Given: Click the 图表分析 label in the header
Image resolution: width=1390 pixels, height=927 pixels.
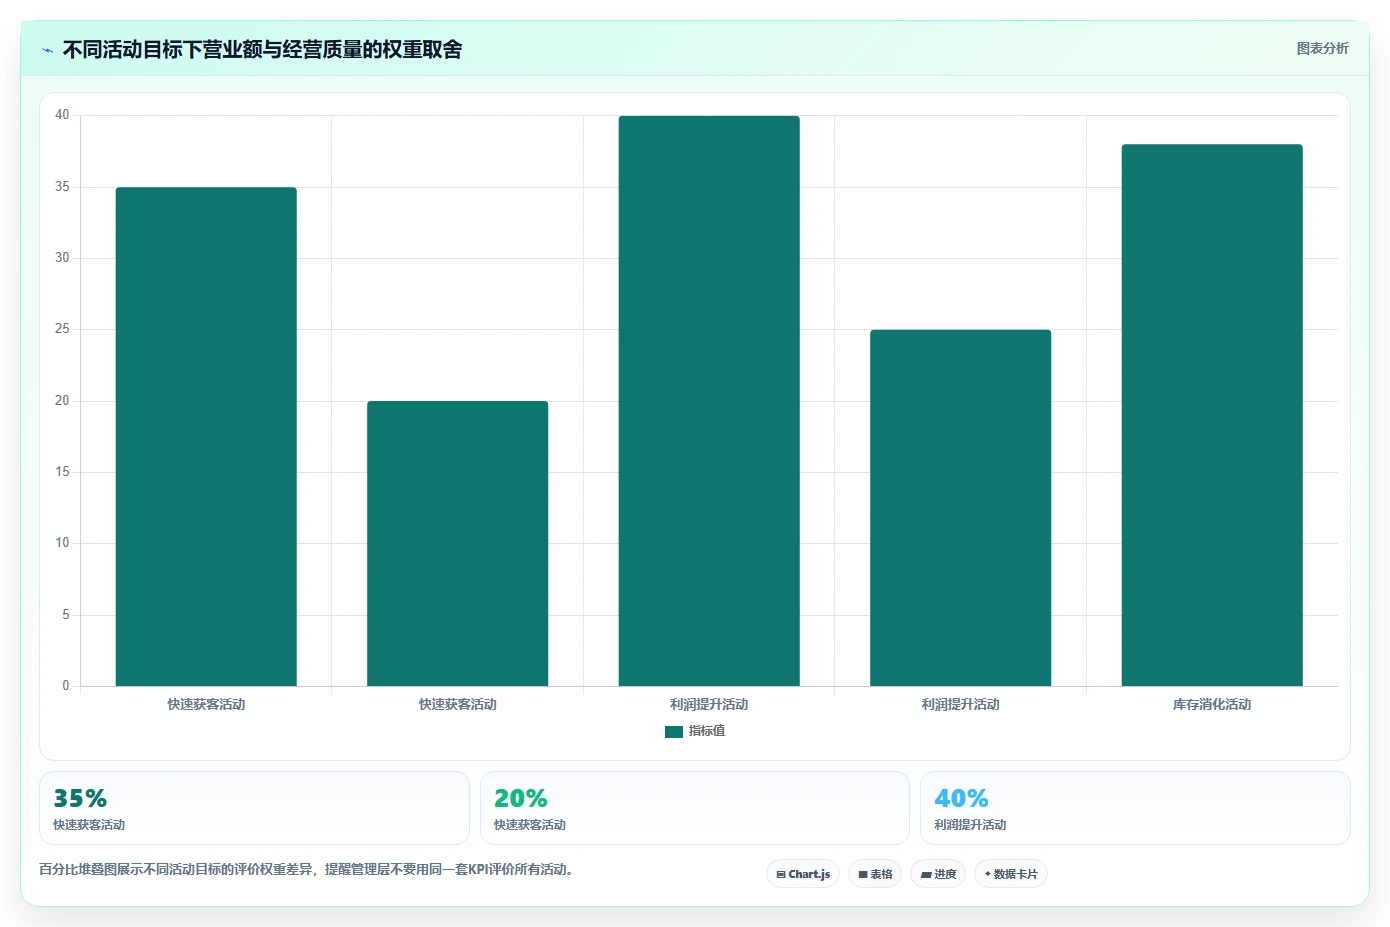Looking at the screenshot, I should click(1322, 48).
